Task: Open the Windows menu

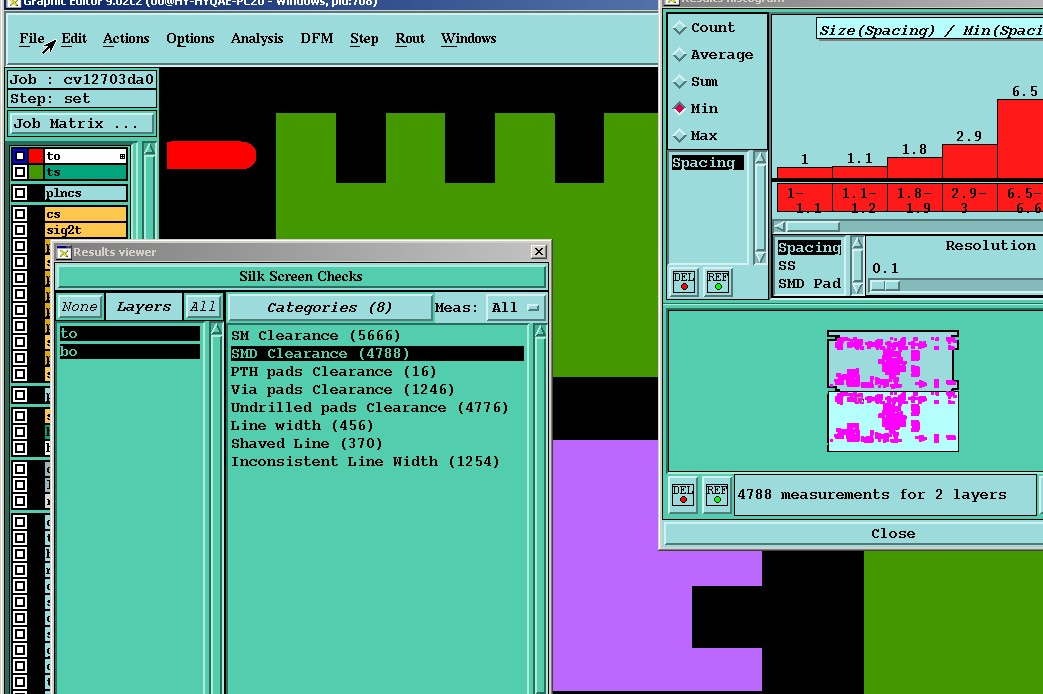Action: [x=468, y=39]
